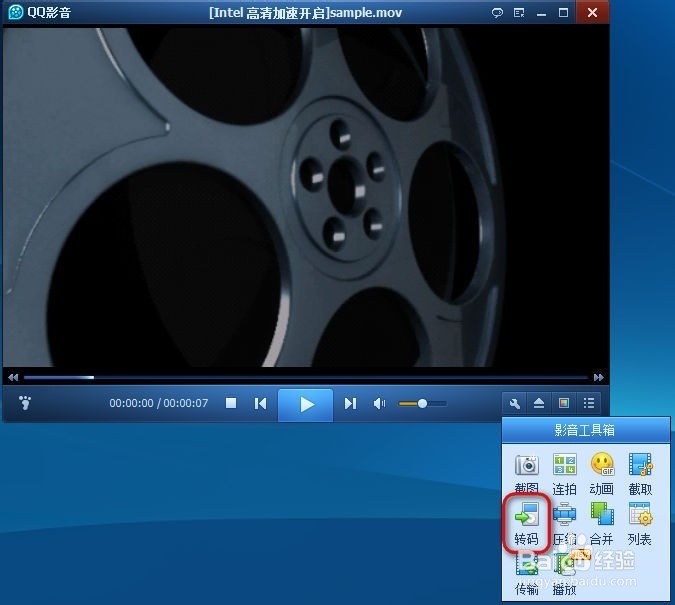Click the picture mode icon in control bar
The width and height of the screenshot is (675, 605).
pos(564,403)
